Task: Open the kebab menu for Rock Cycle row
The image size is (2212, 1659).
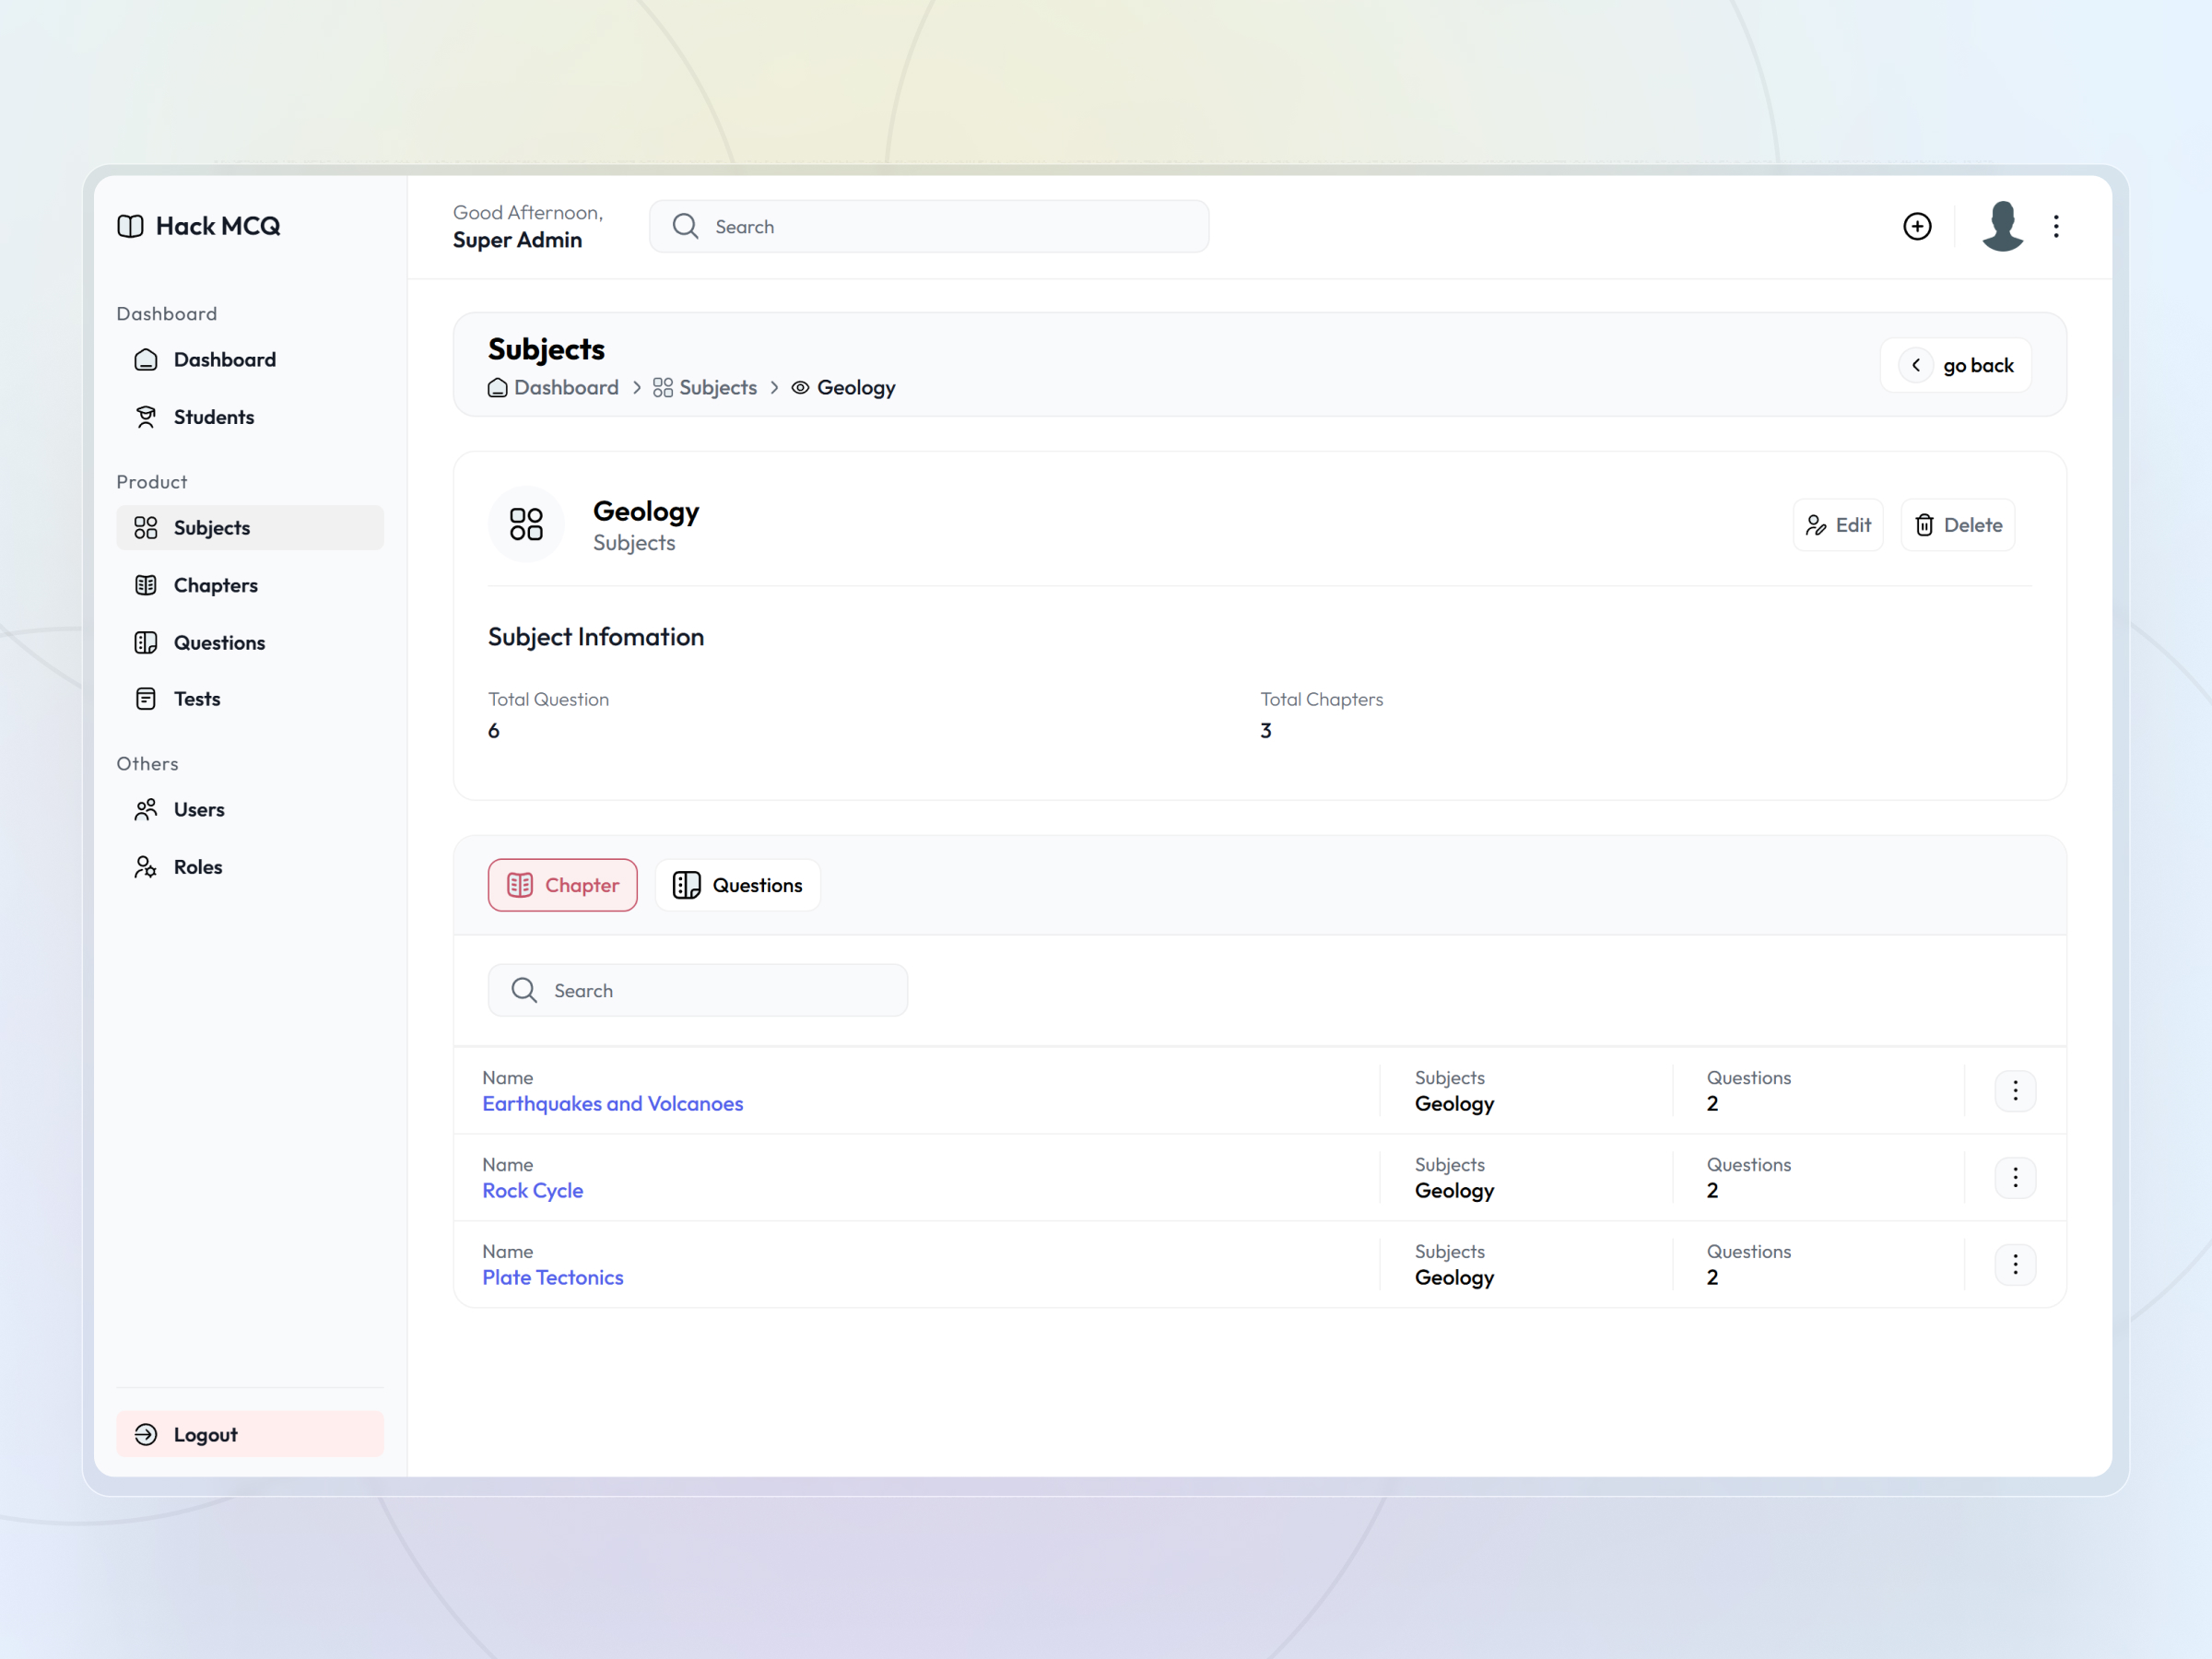Action: 2016,1177
